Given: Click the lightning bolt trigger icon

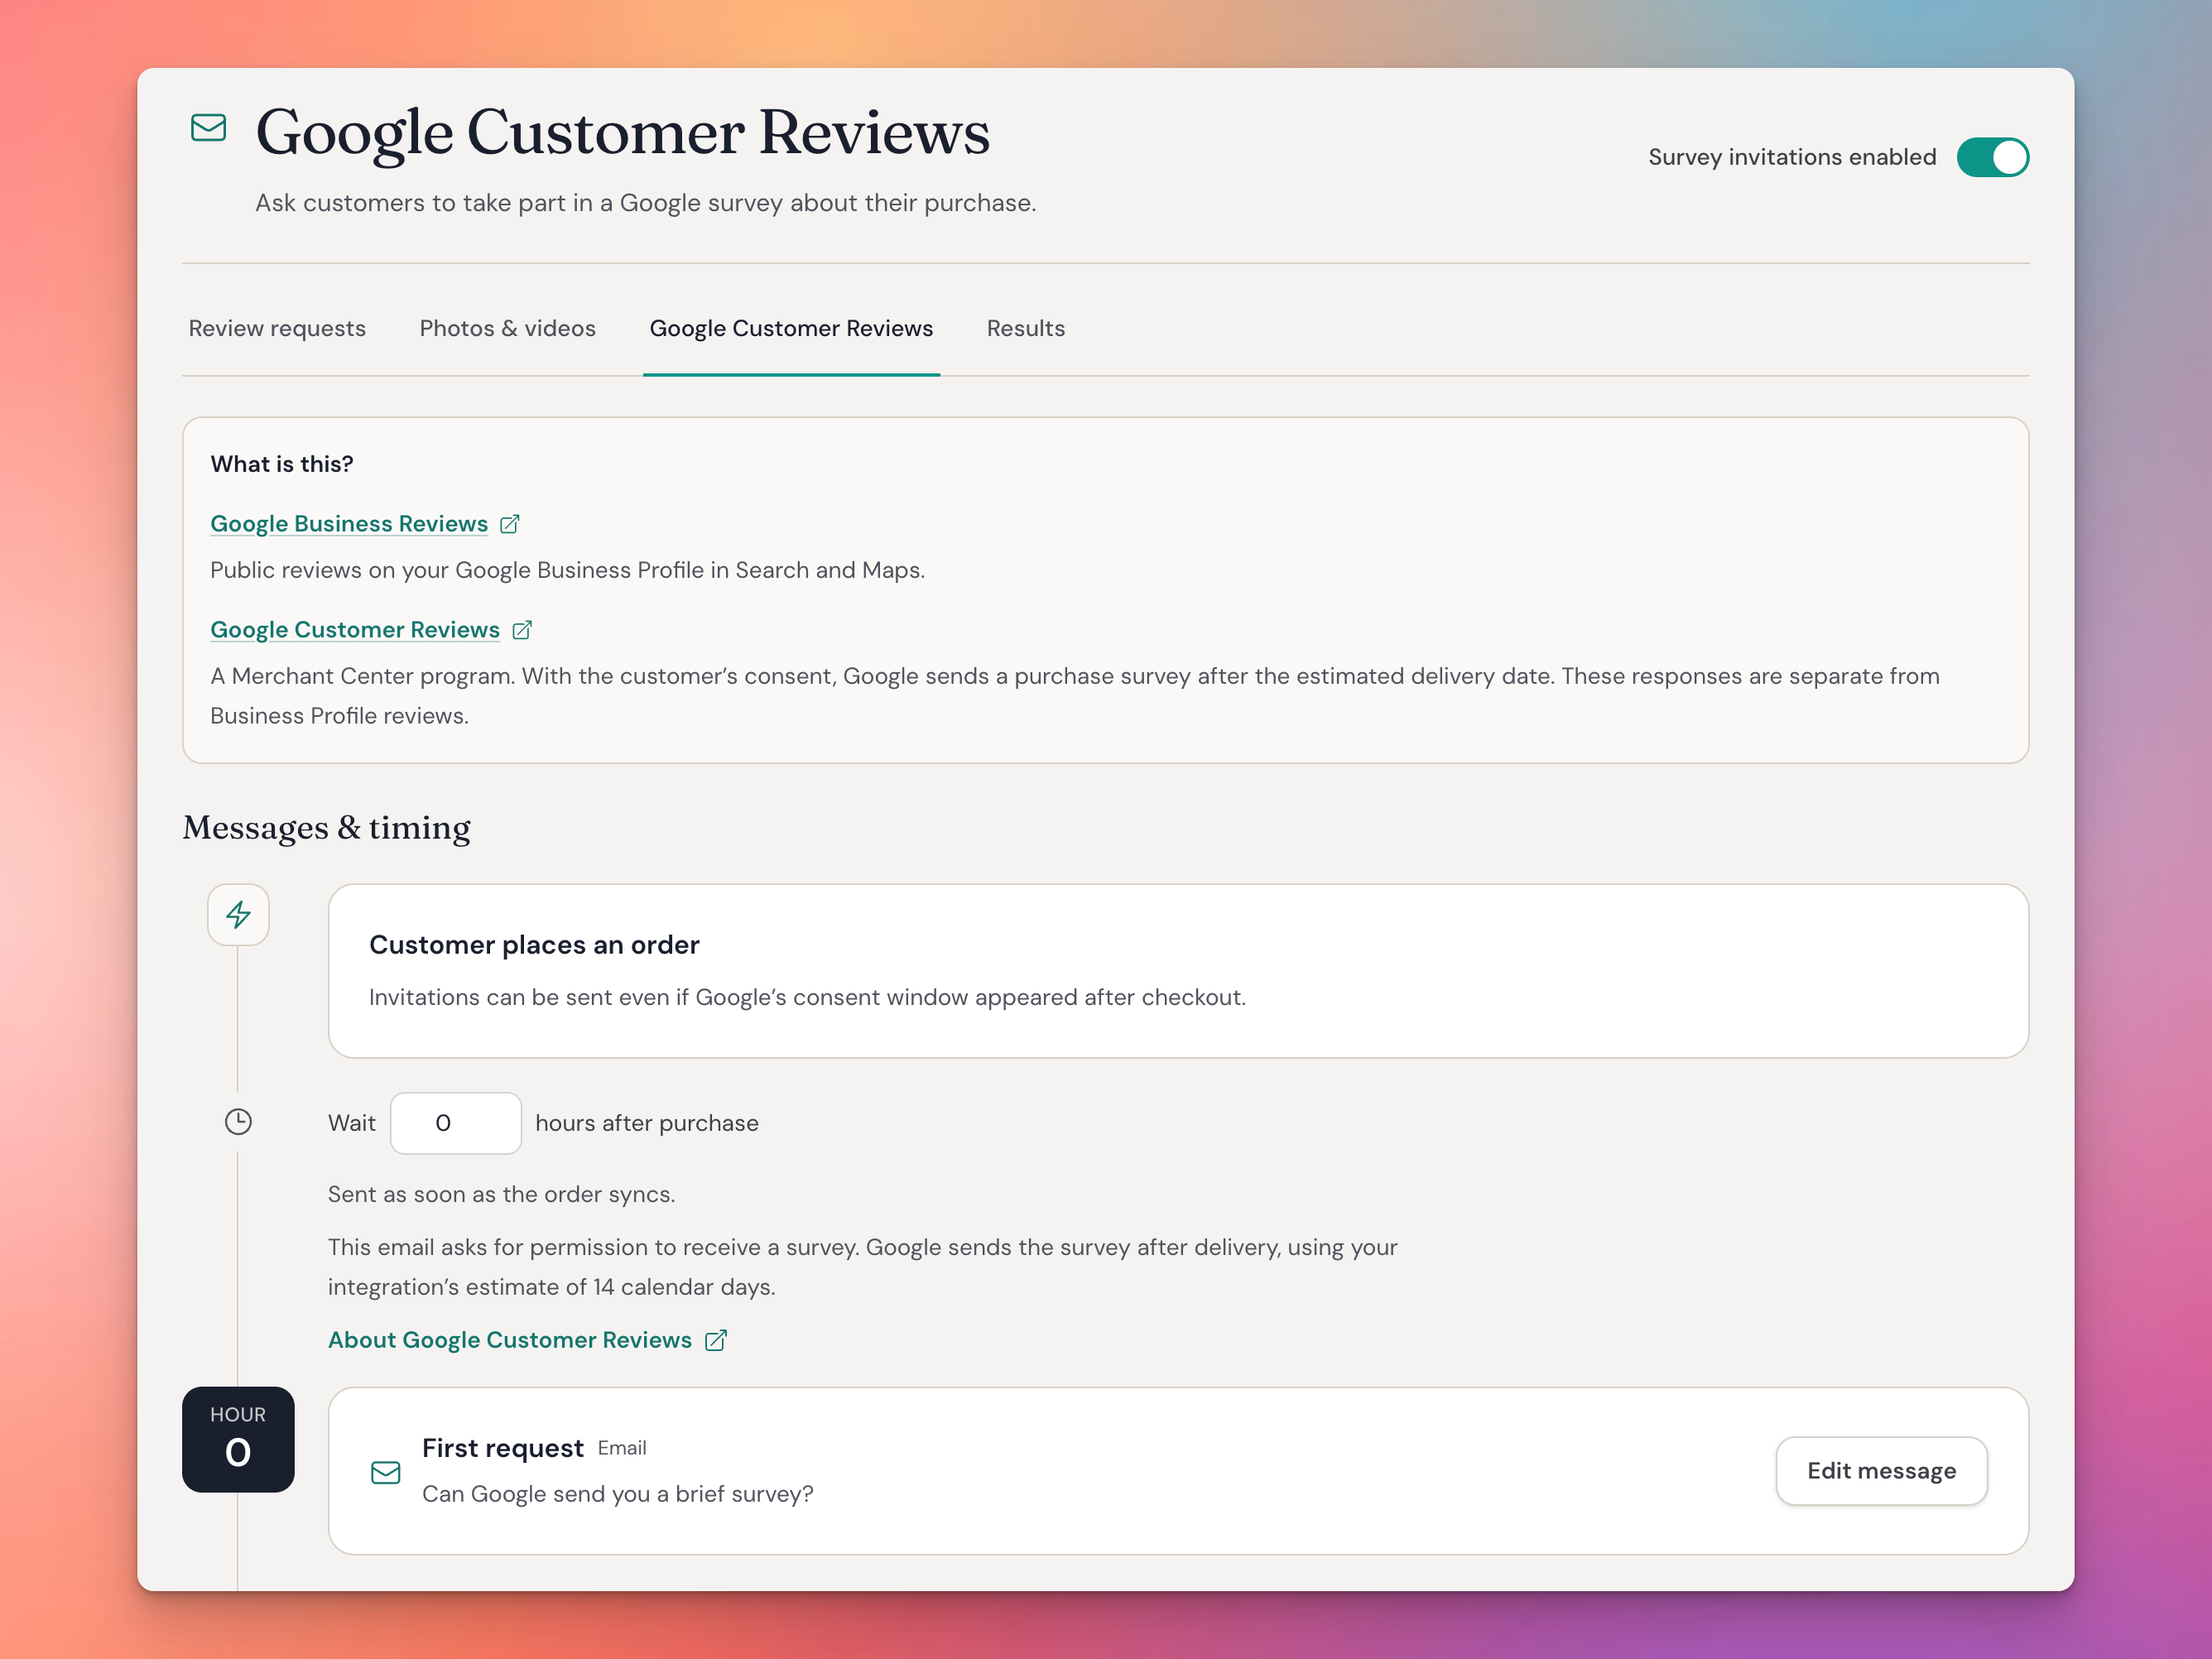Looking at the screenshot, I should click(238, 915).
